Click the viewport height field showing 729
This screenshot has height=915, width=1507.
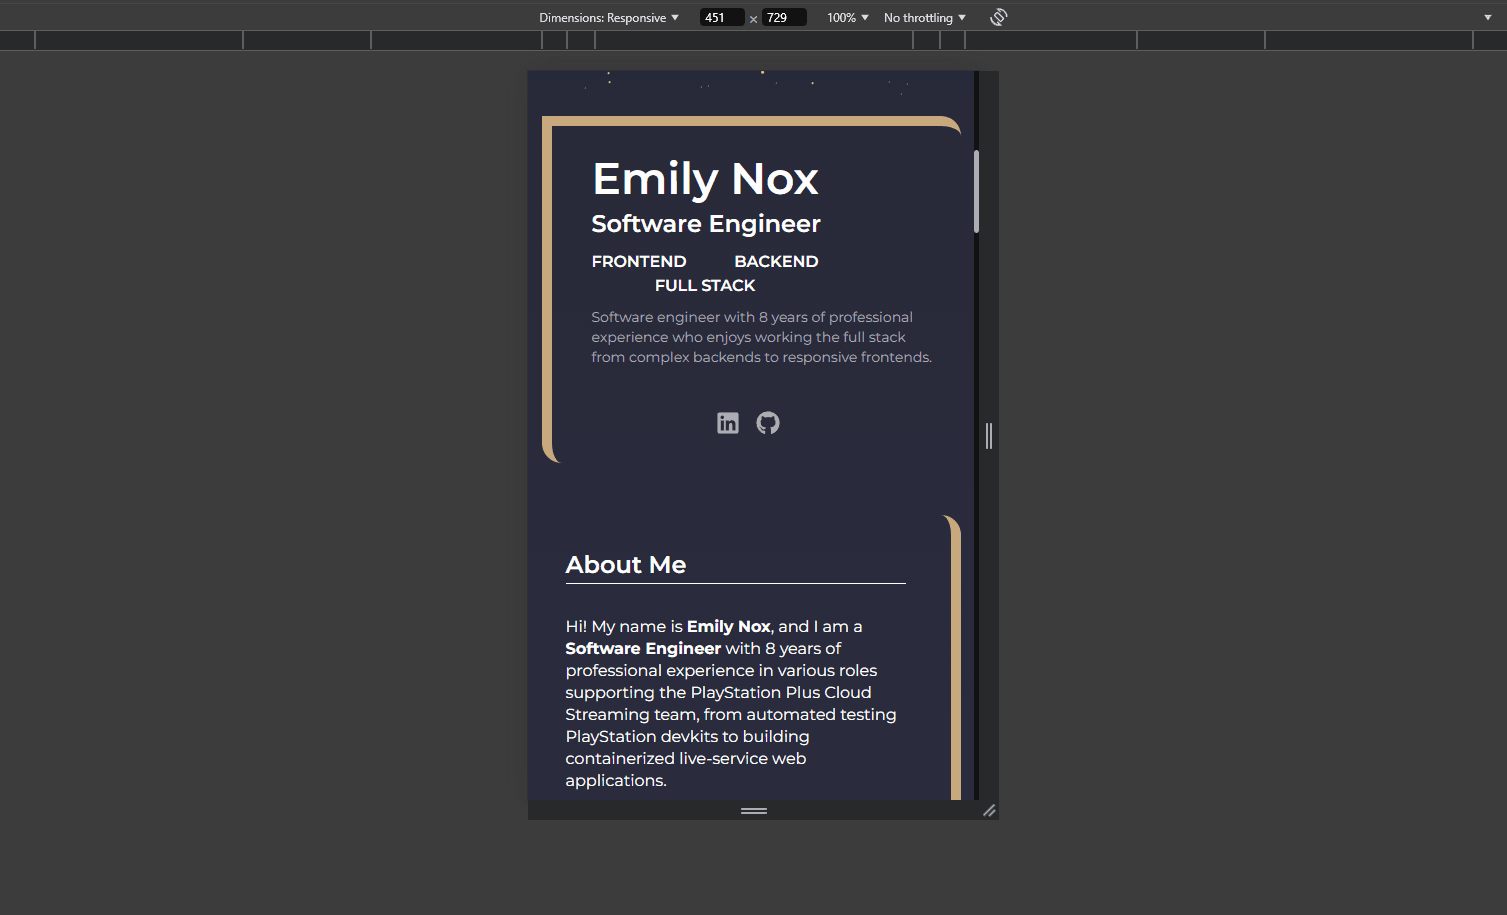pyautogui.click(x=784, y=17)
